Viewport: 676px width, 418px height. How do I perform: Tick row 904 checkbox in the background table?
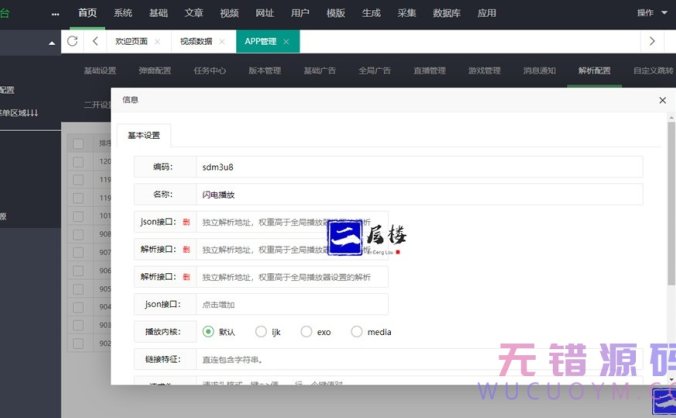78,307
